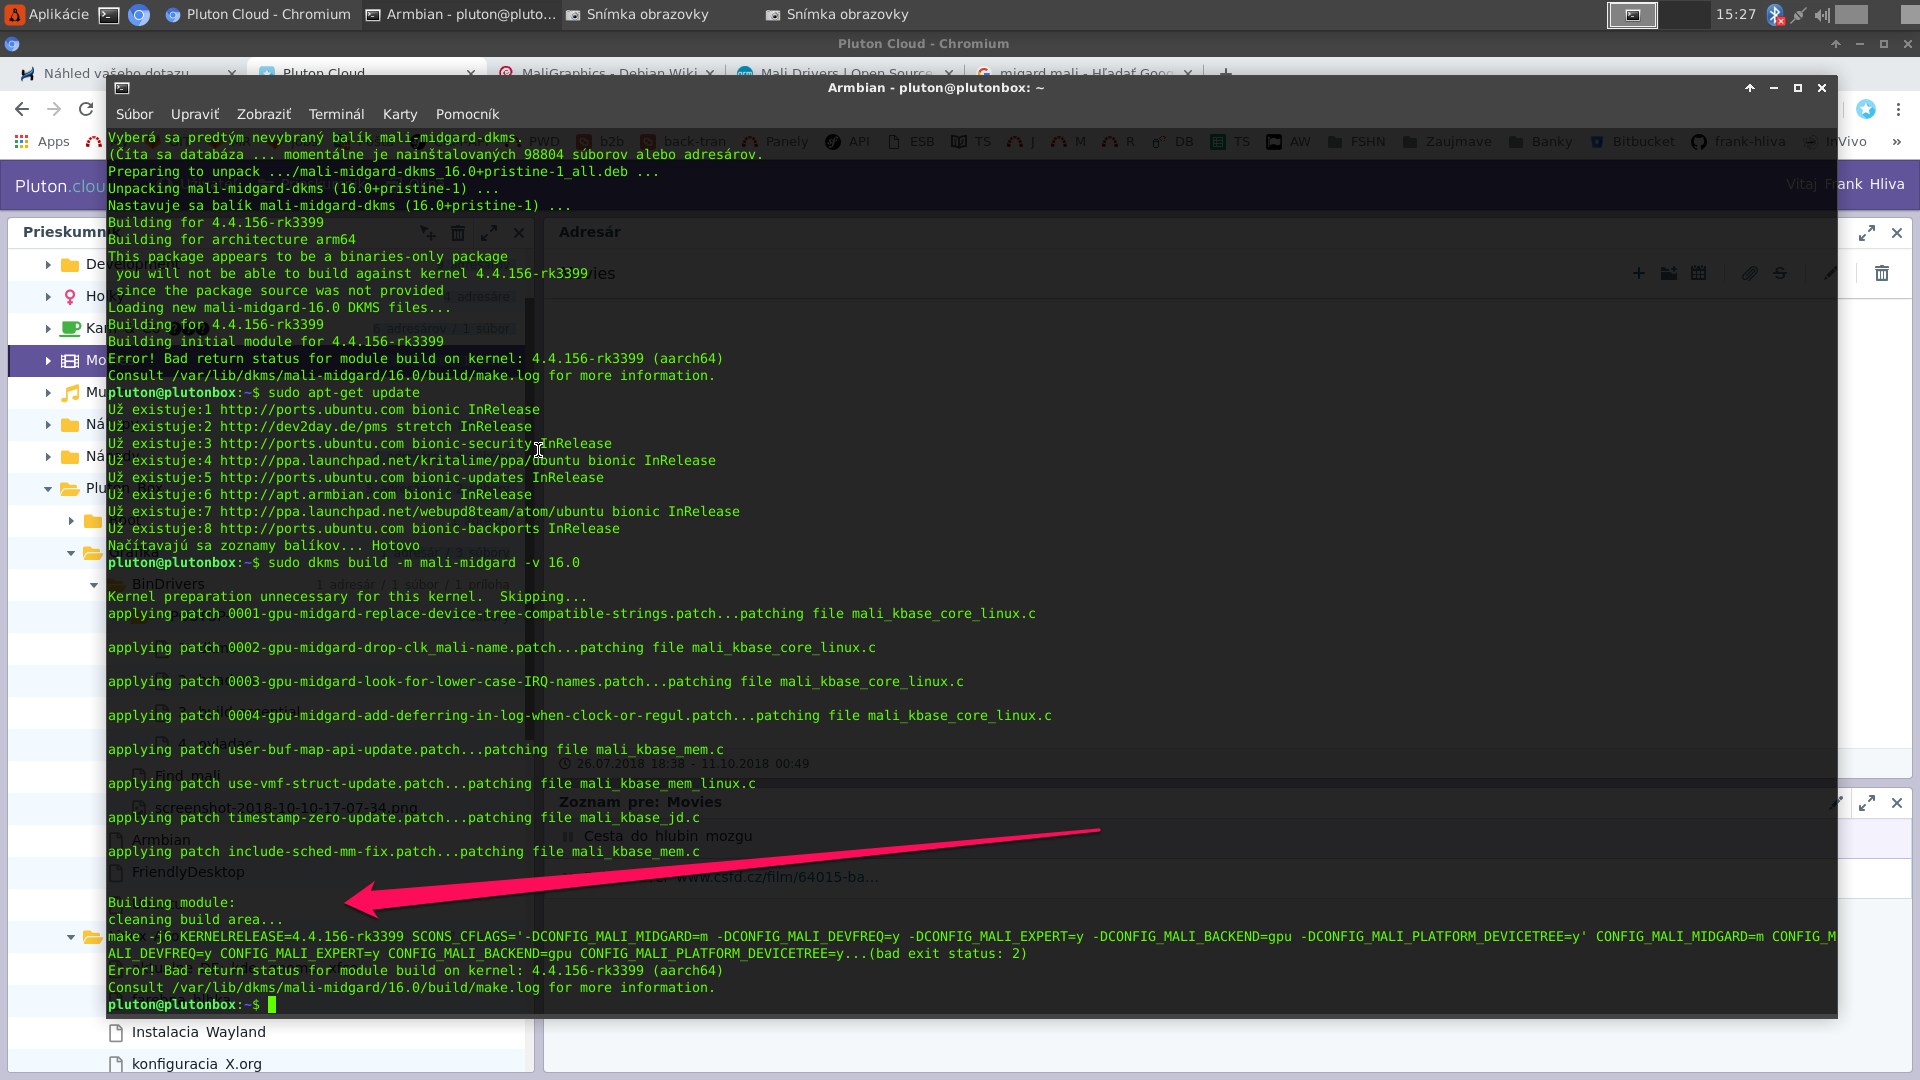Open the Súbor menu in the terminal

click(x=134, y=114)
